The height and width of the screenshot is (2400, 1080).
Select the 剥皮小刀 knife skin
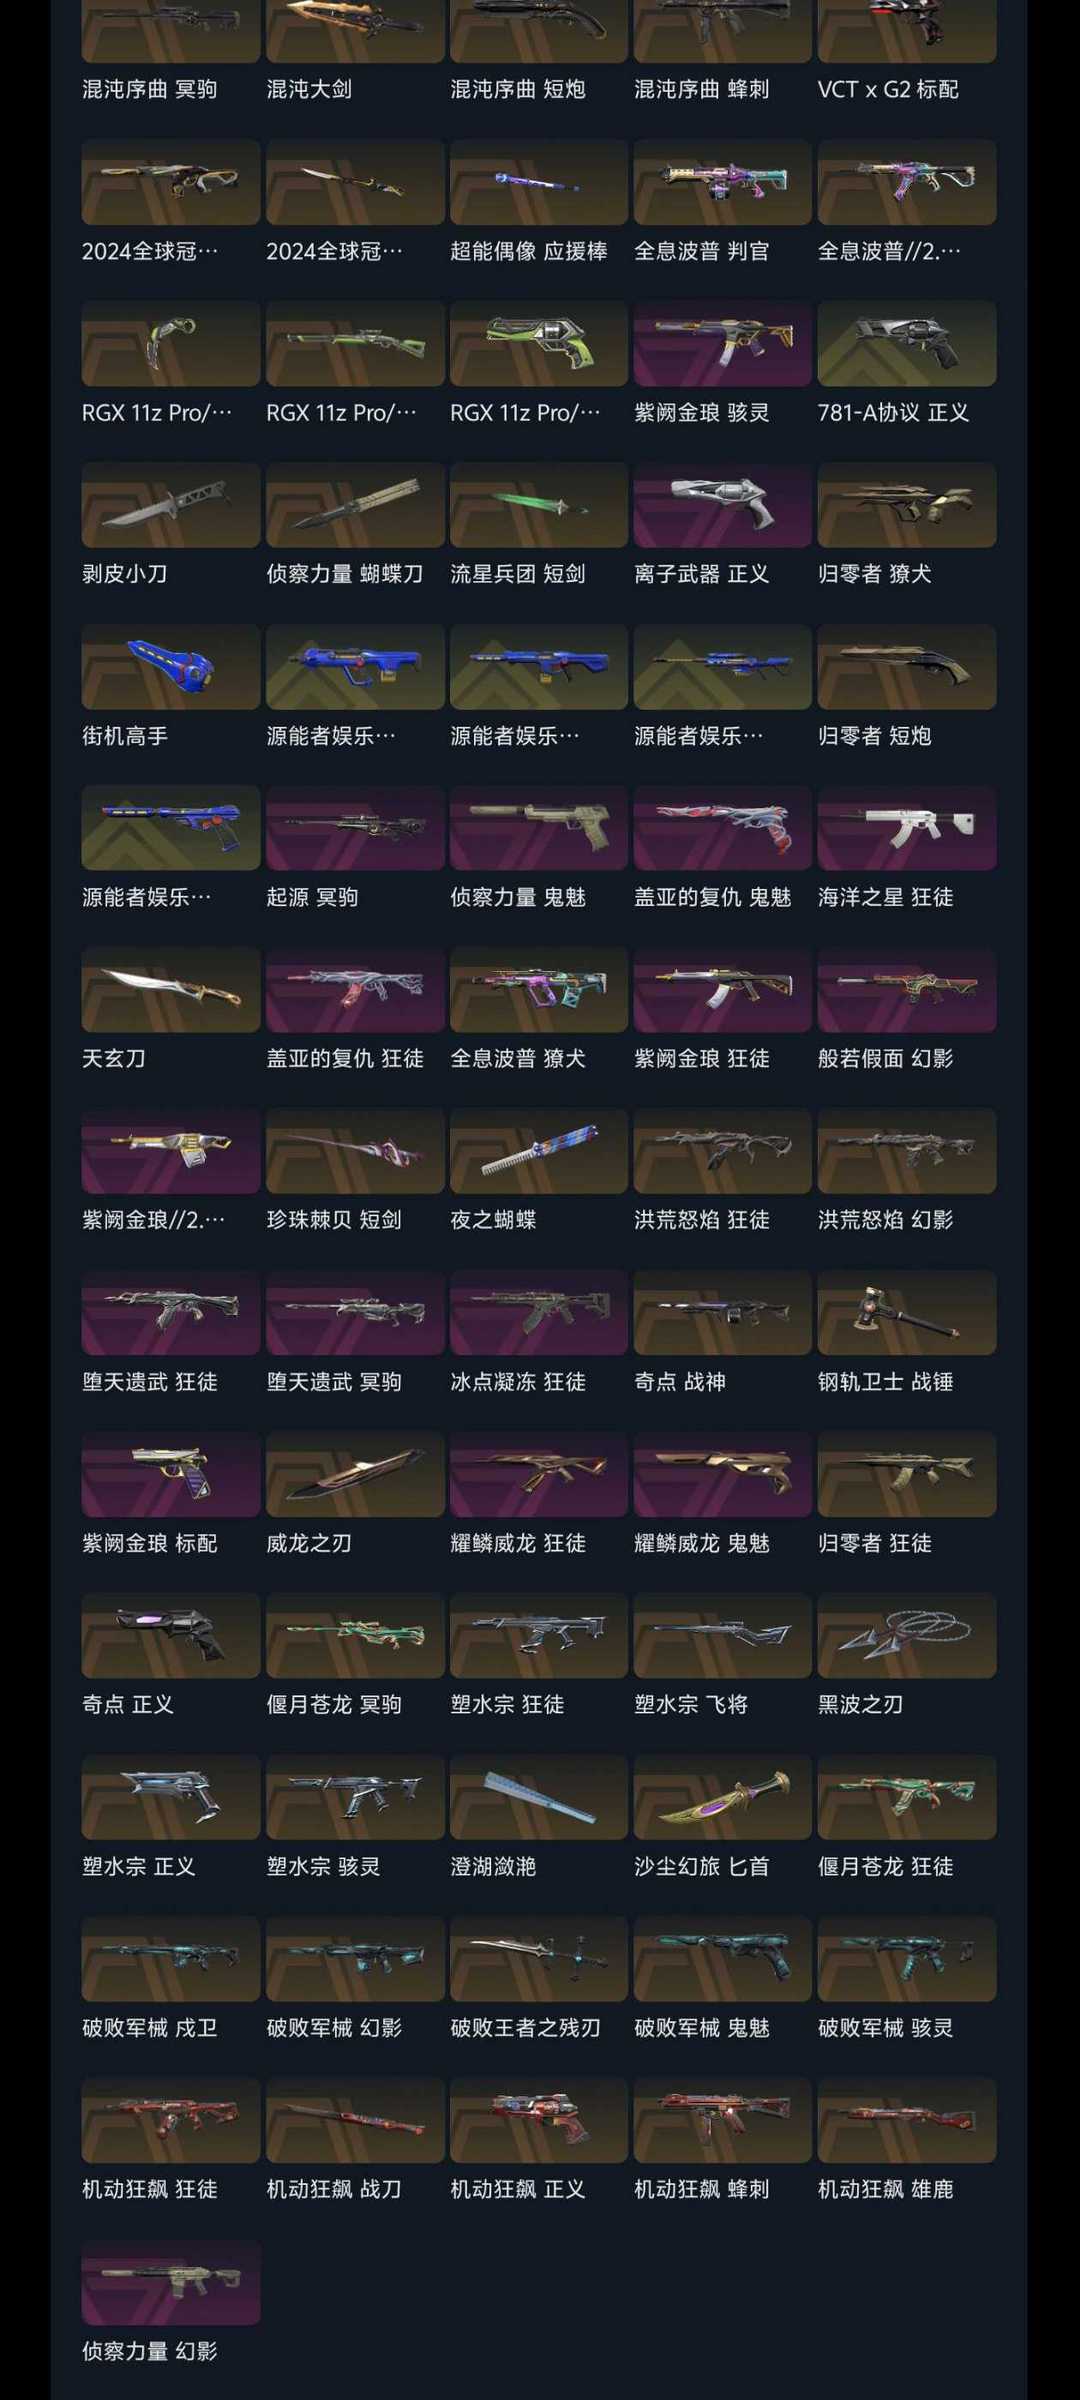pos(171,505)
